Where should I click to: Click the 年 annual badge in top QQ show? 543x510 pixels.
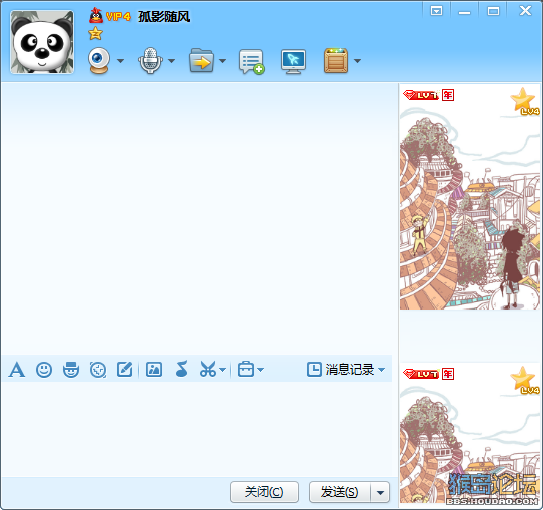pos(448,95)
